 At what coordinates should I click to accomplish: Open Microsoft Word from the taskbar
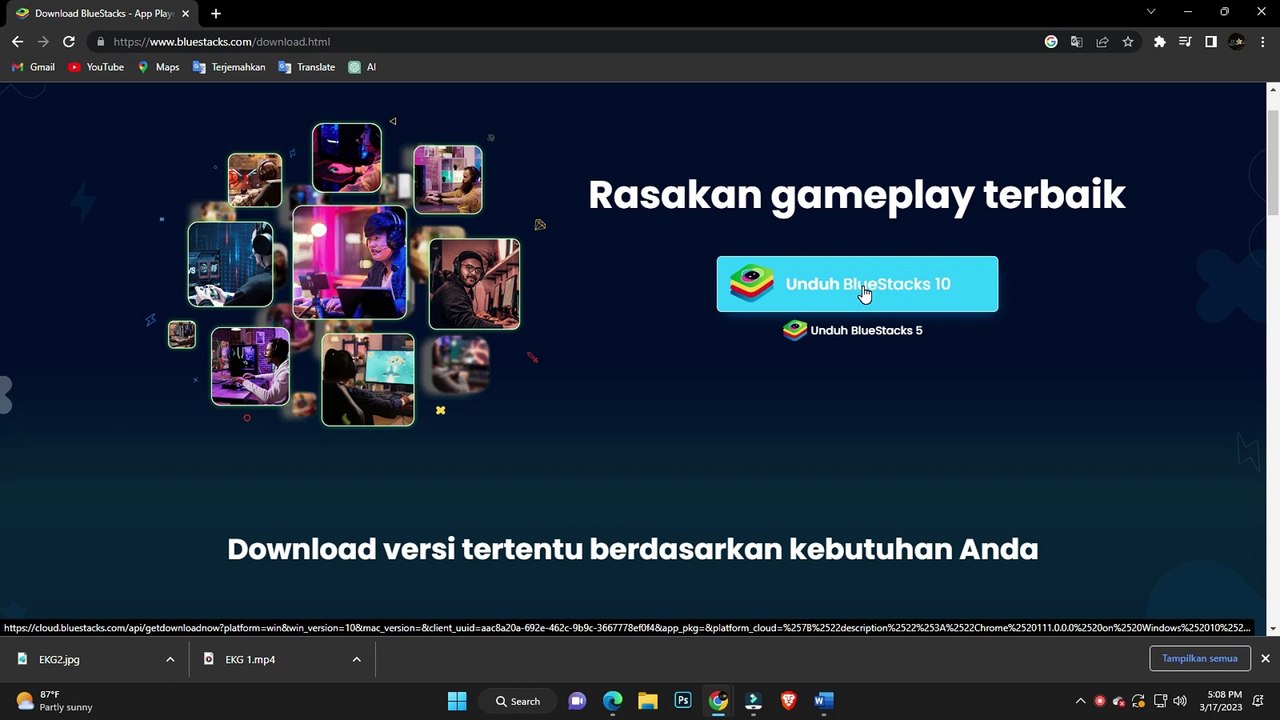[823, 701]
